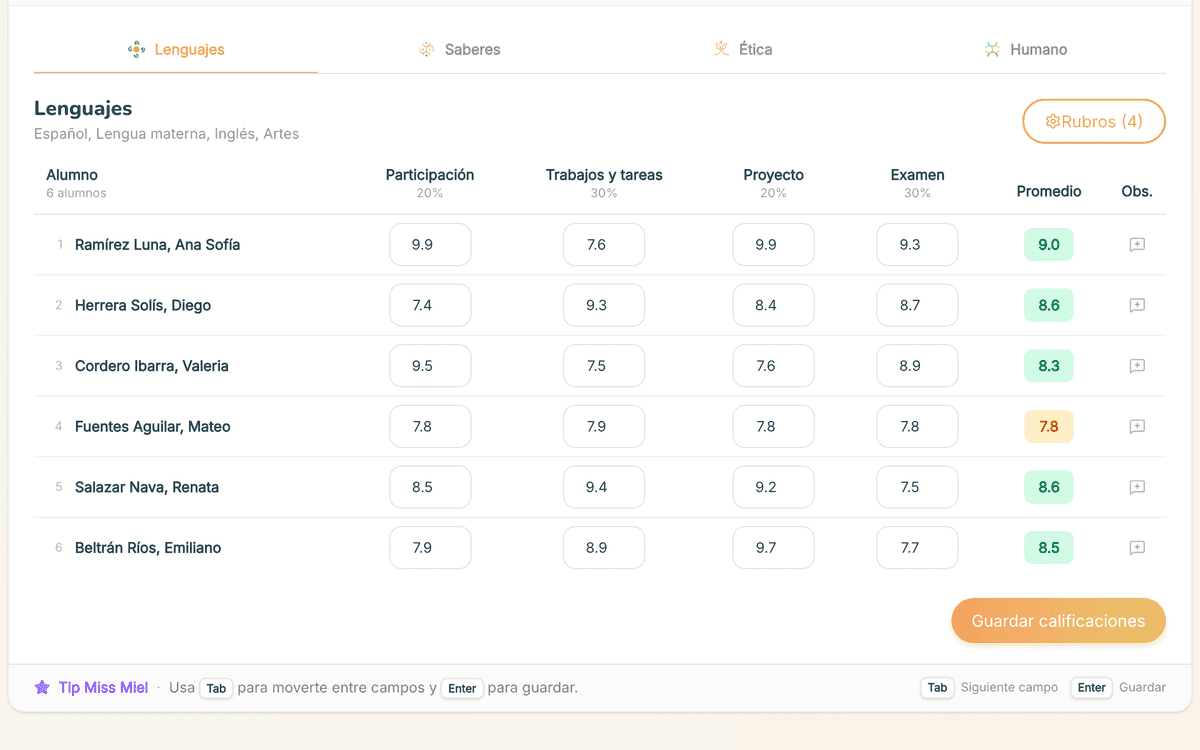Open Rubros (4) settings
This screenshot has width=1200, height=750.
(1094, 121)
